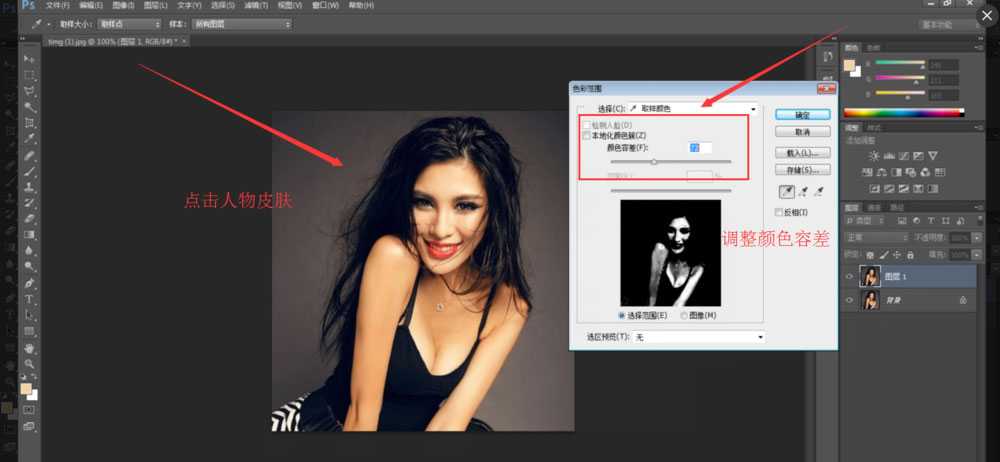
Task: Choose the 图像(M) radio button
Action: click(x=684, y=315)
